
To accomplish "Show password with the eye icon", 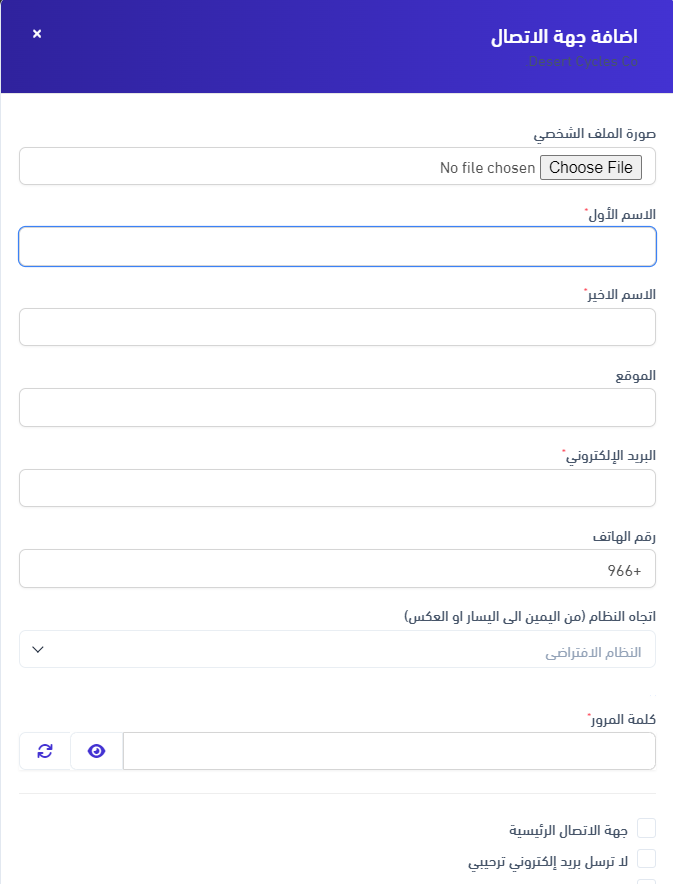I will click(97, 751).
